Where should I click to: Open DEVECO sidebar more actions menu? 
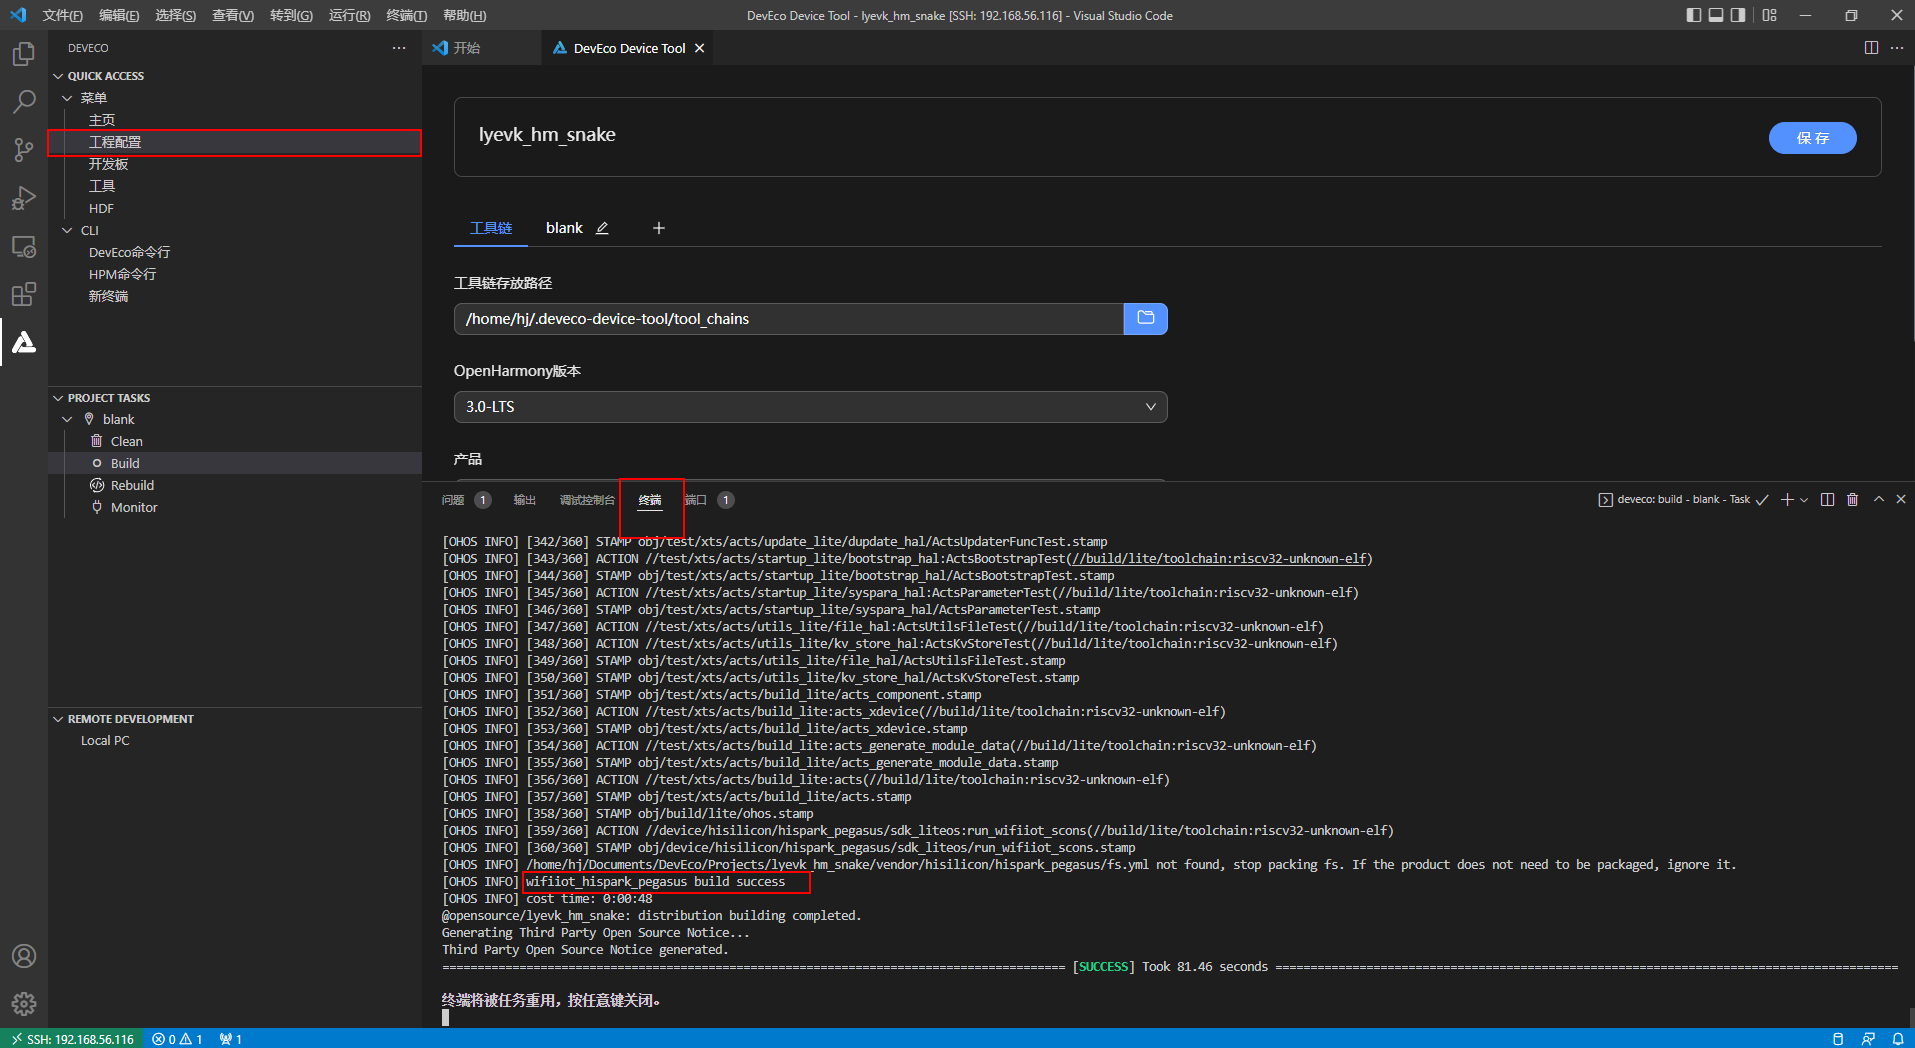pos(399,48)
